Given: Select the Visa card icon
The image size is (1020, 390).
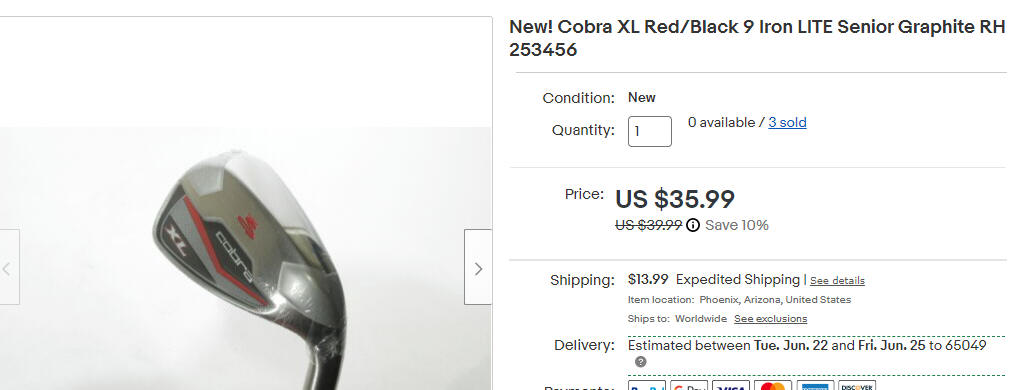Looking at the screenshot, I should 731,385.
